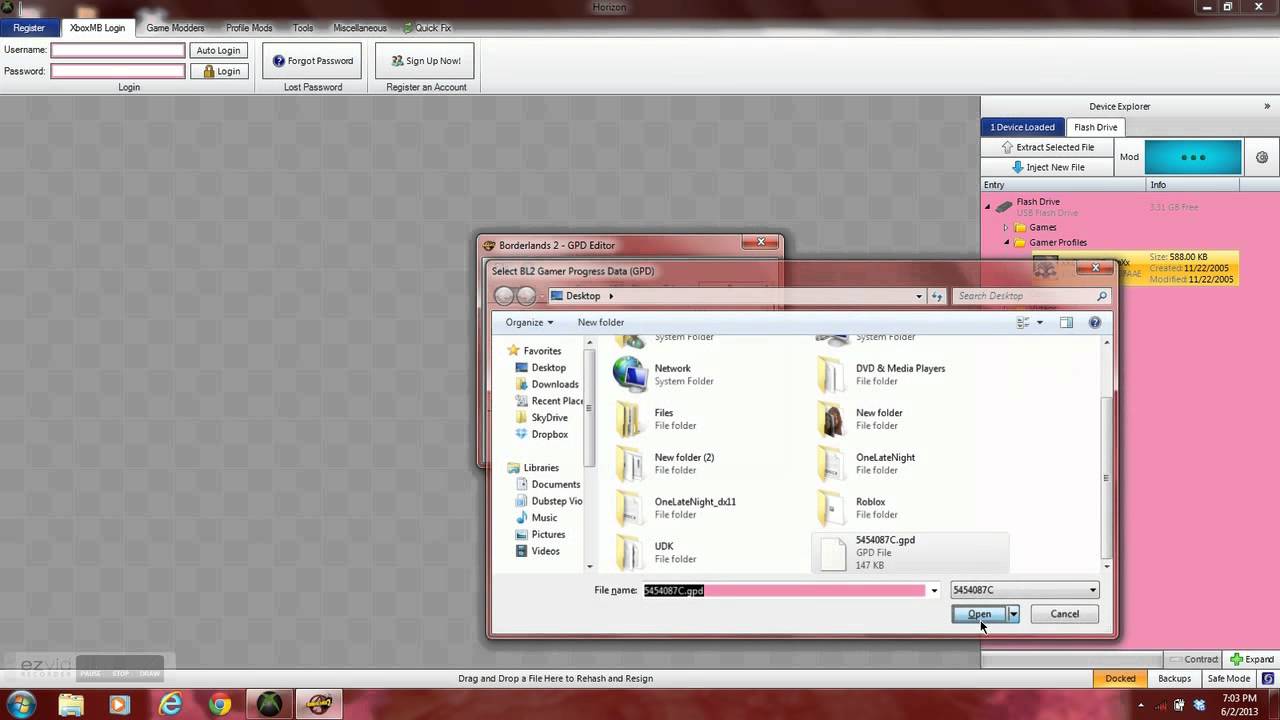Click the gear icon in Device Explorer
The height and width of the screenshot is (720, 1280).
pyautogui.click(x=1262, y=157)
